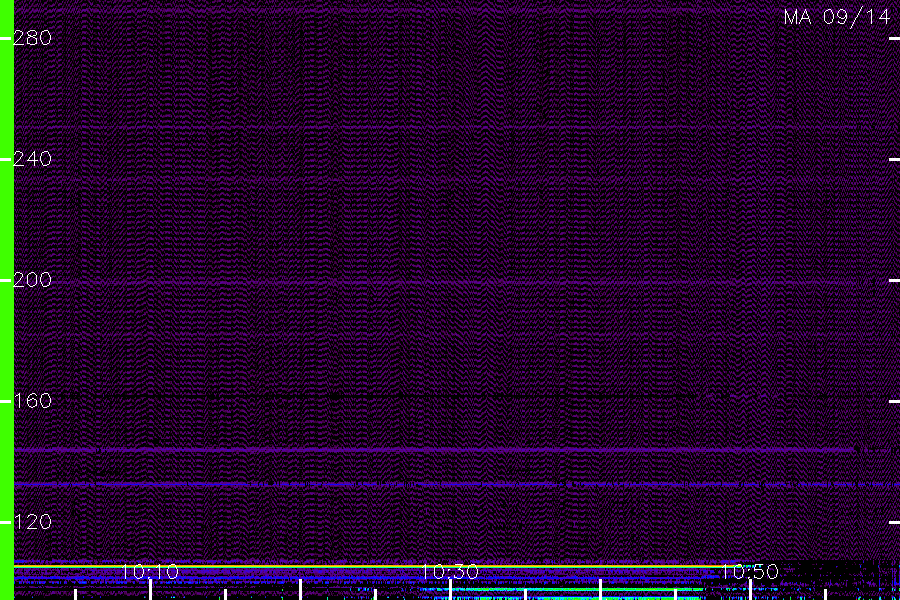The image size is (900, 600).
Task: Click the tall tick mark below 10:10
Action: coord(150,590)
